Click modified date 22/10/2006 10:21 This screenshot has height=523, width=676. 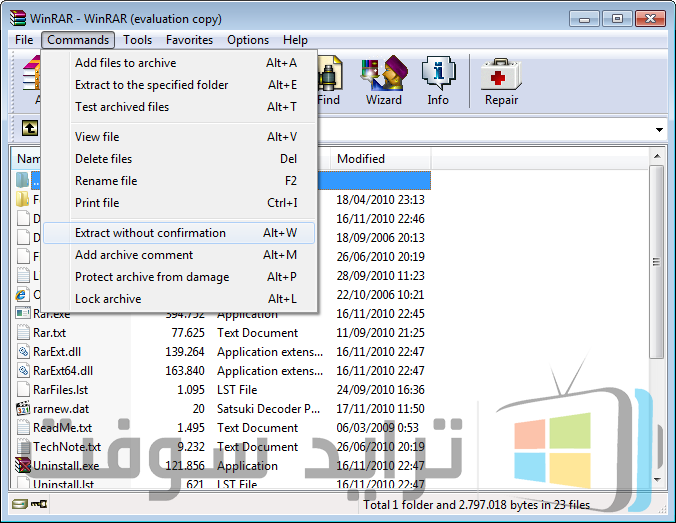(x=380, y=294)
